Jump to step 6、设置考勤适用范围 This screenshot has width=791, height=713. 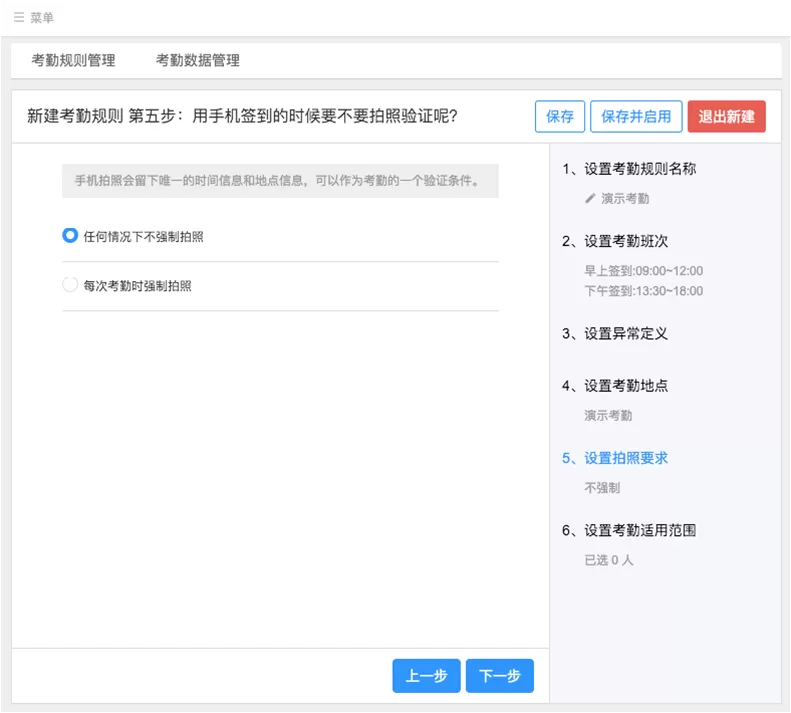tap(629, 530)
